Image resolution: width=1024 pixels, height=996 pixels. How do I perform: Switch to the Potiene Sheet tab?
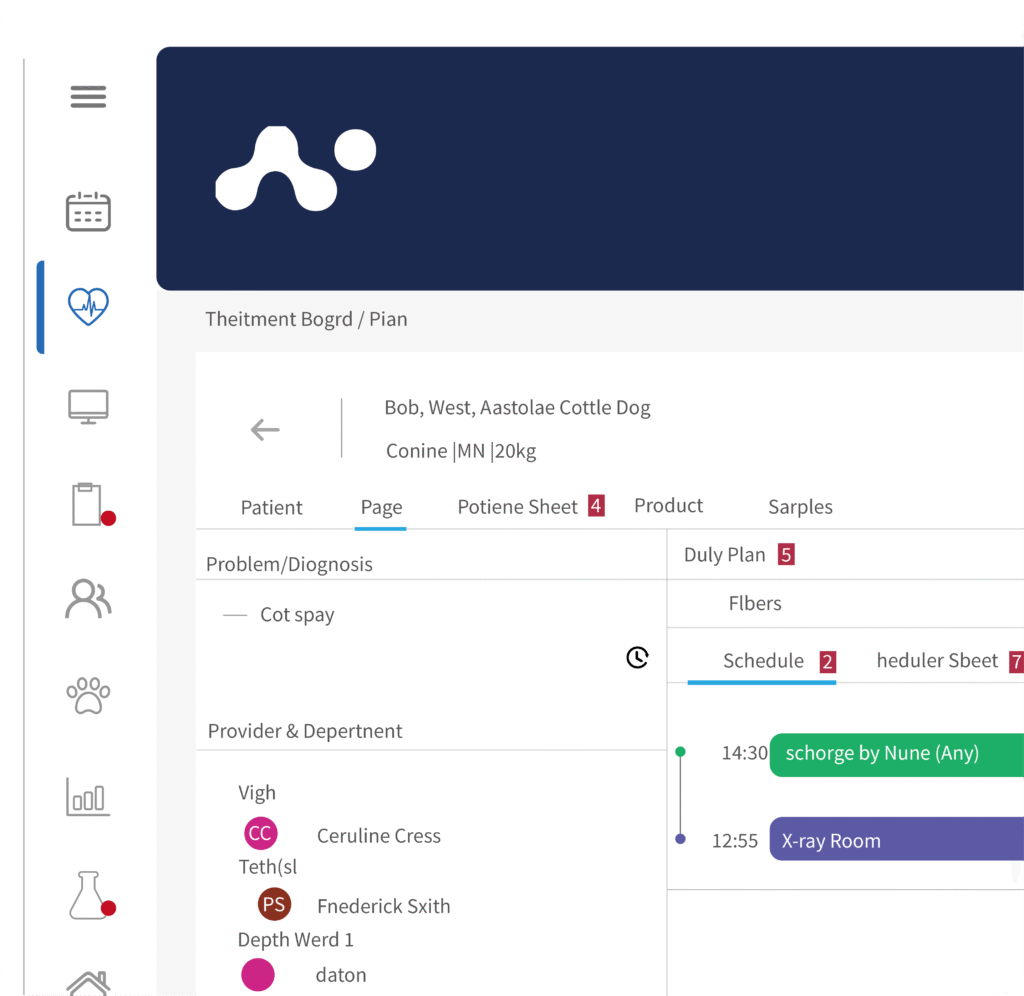pyautogui.click(x=518, y=507)
